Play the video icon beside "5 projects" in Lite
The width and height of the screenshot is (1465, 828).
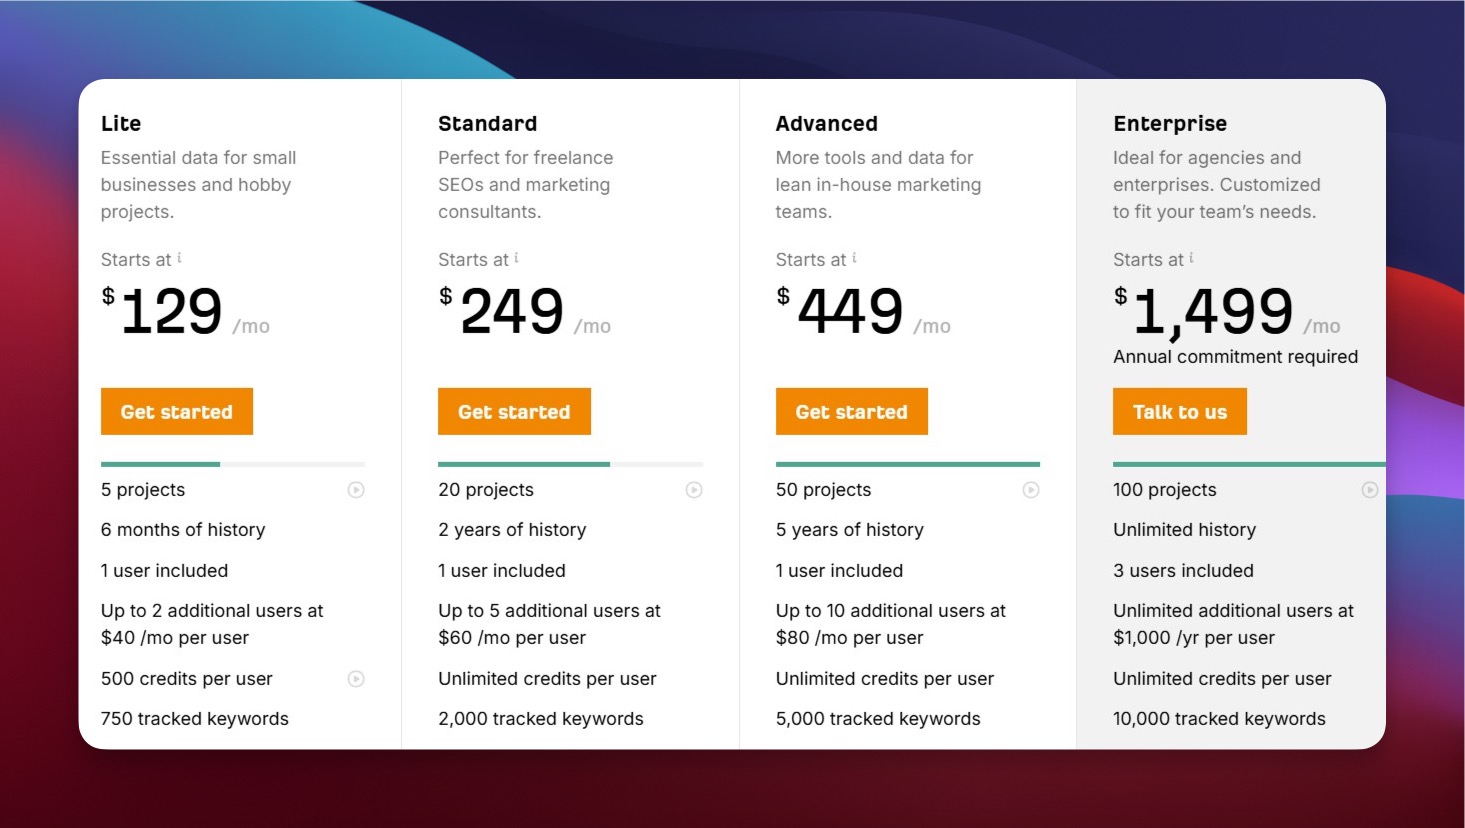[x=356, y=490]
